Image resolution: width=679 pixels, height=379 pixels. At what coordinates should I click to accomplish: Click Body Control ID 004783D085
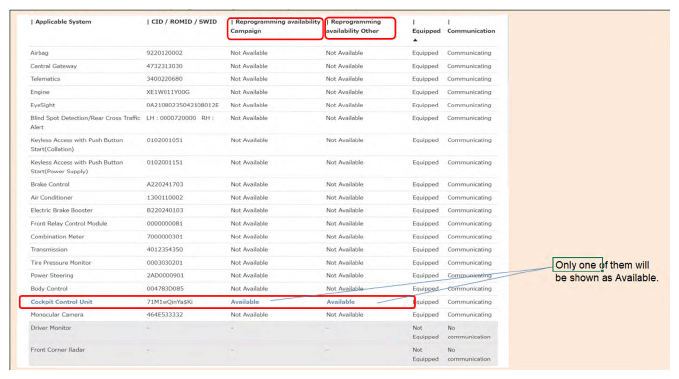click(165, 289)
